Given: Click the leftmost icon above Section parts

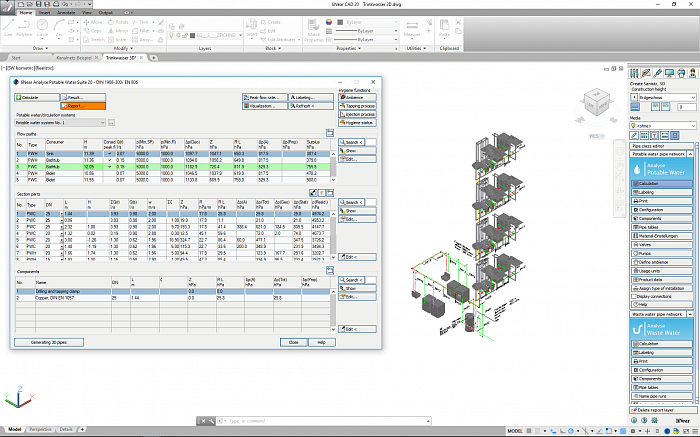Looking at the screenshot, I should [313, 193].
